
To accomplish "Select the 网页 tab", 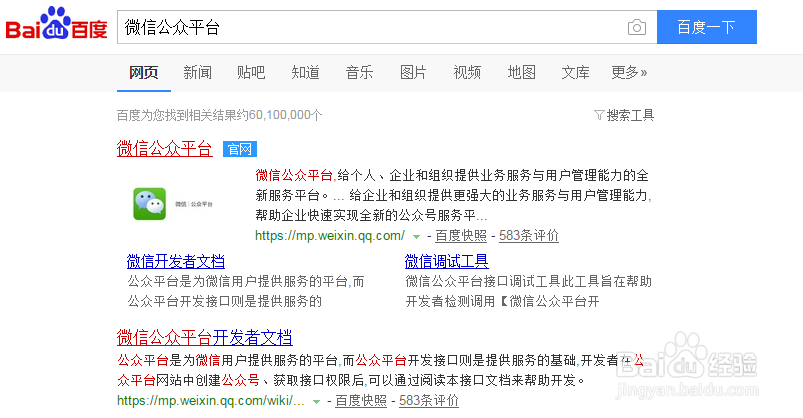I will pos(143,73).
